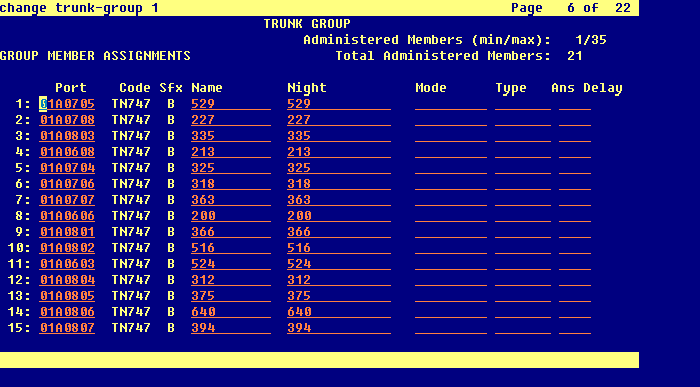Click the 'change trunk-group 1' command text
Image resolution: width=700 pixels, height=387 pixels.
[79, 8]
